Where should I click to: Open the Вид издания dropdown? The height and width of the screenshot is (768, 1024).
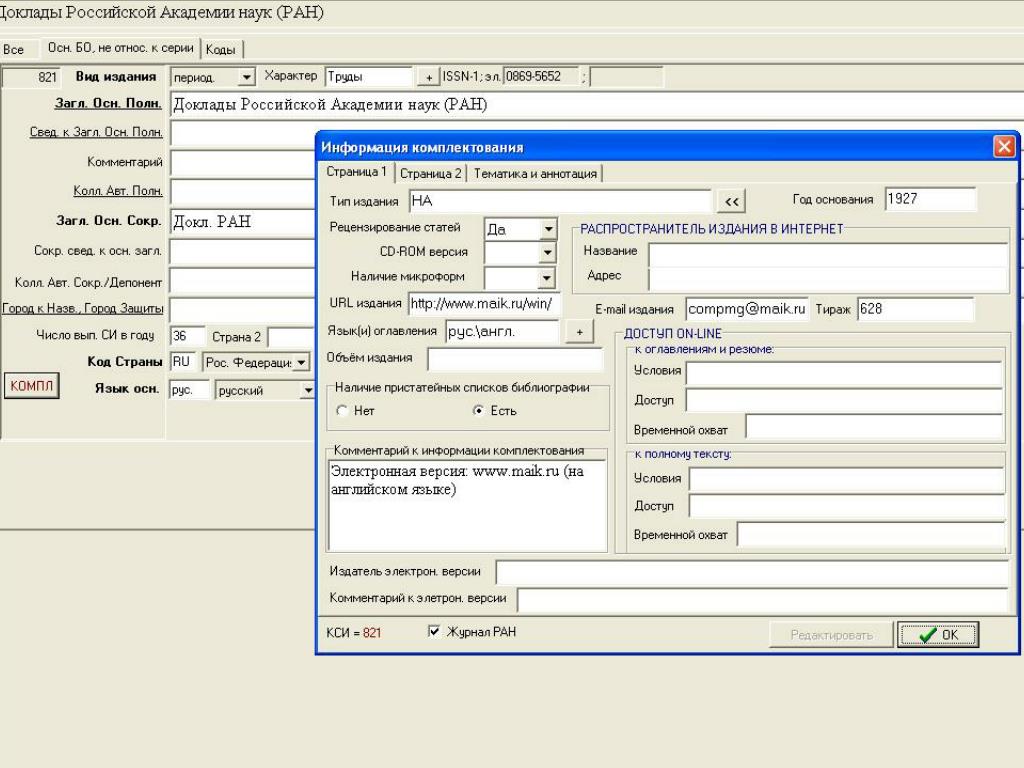pyautogui.click(x=246, y=77)
